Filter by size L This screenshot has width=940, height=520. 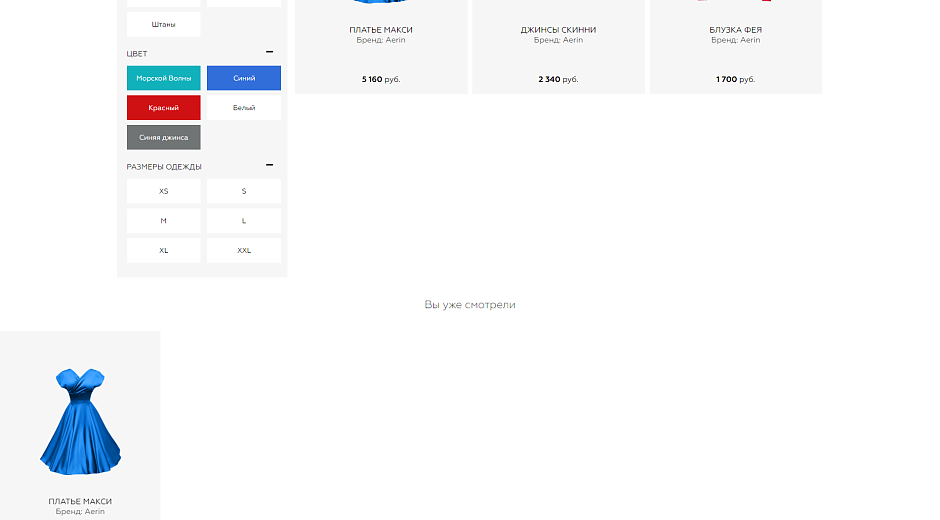click(244, 221)
